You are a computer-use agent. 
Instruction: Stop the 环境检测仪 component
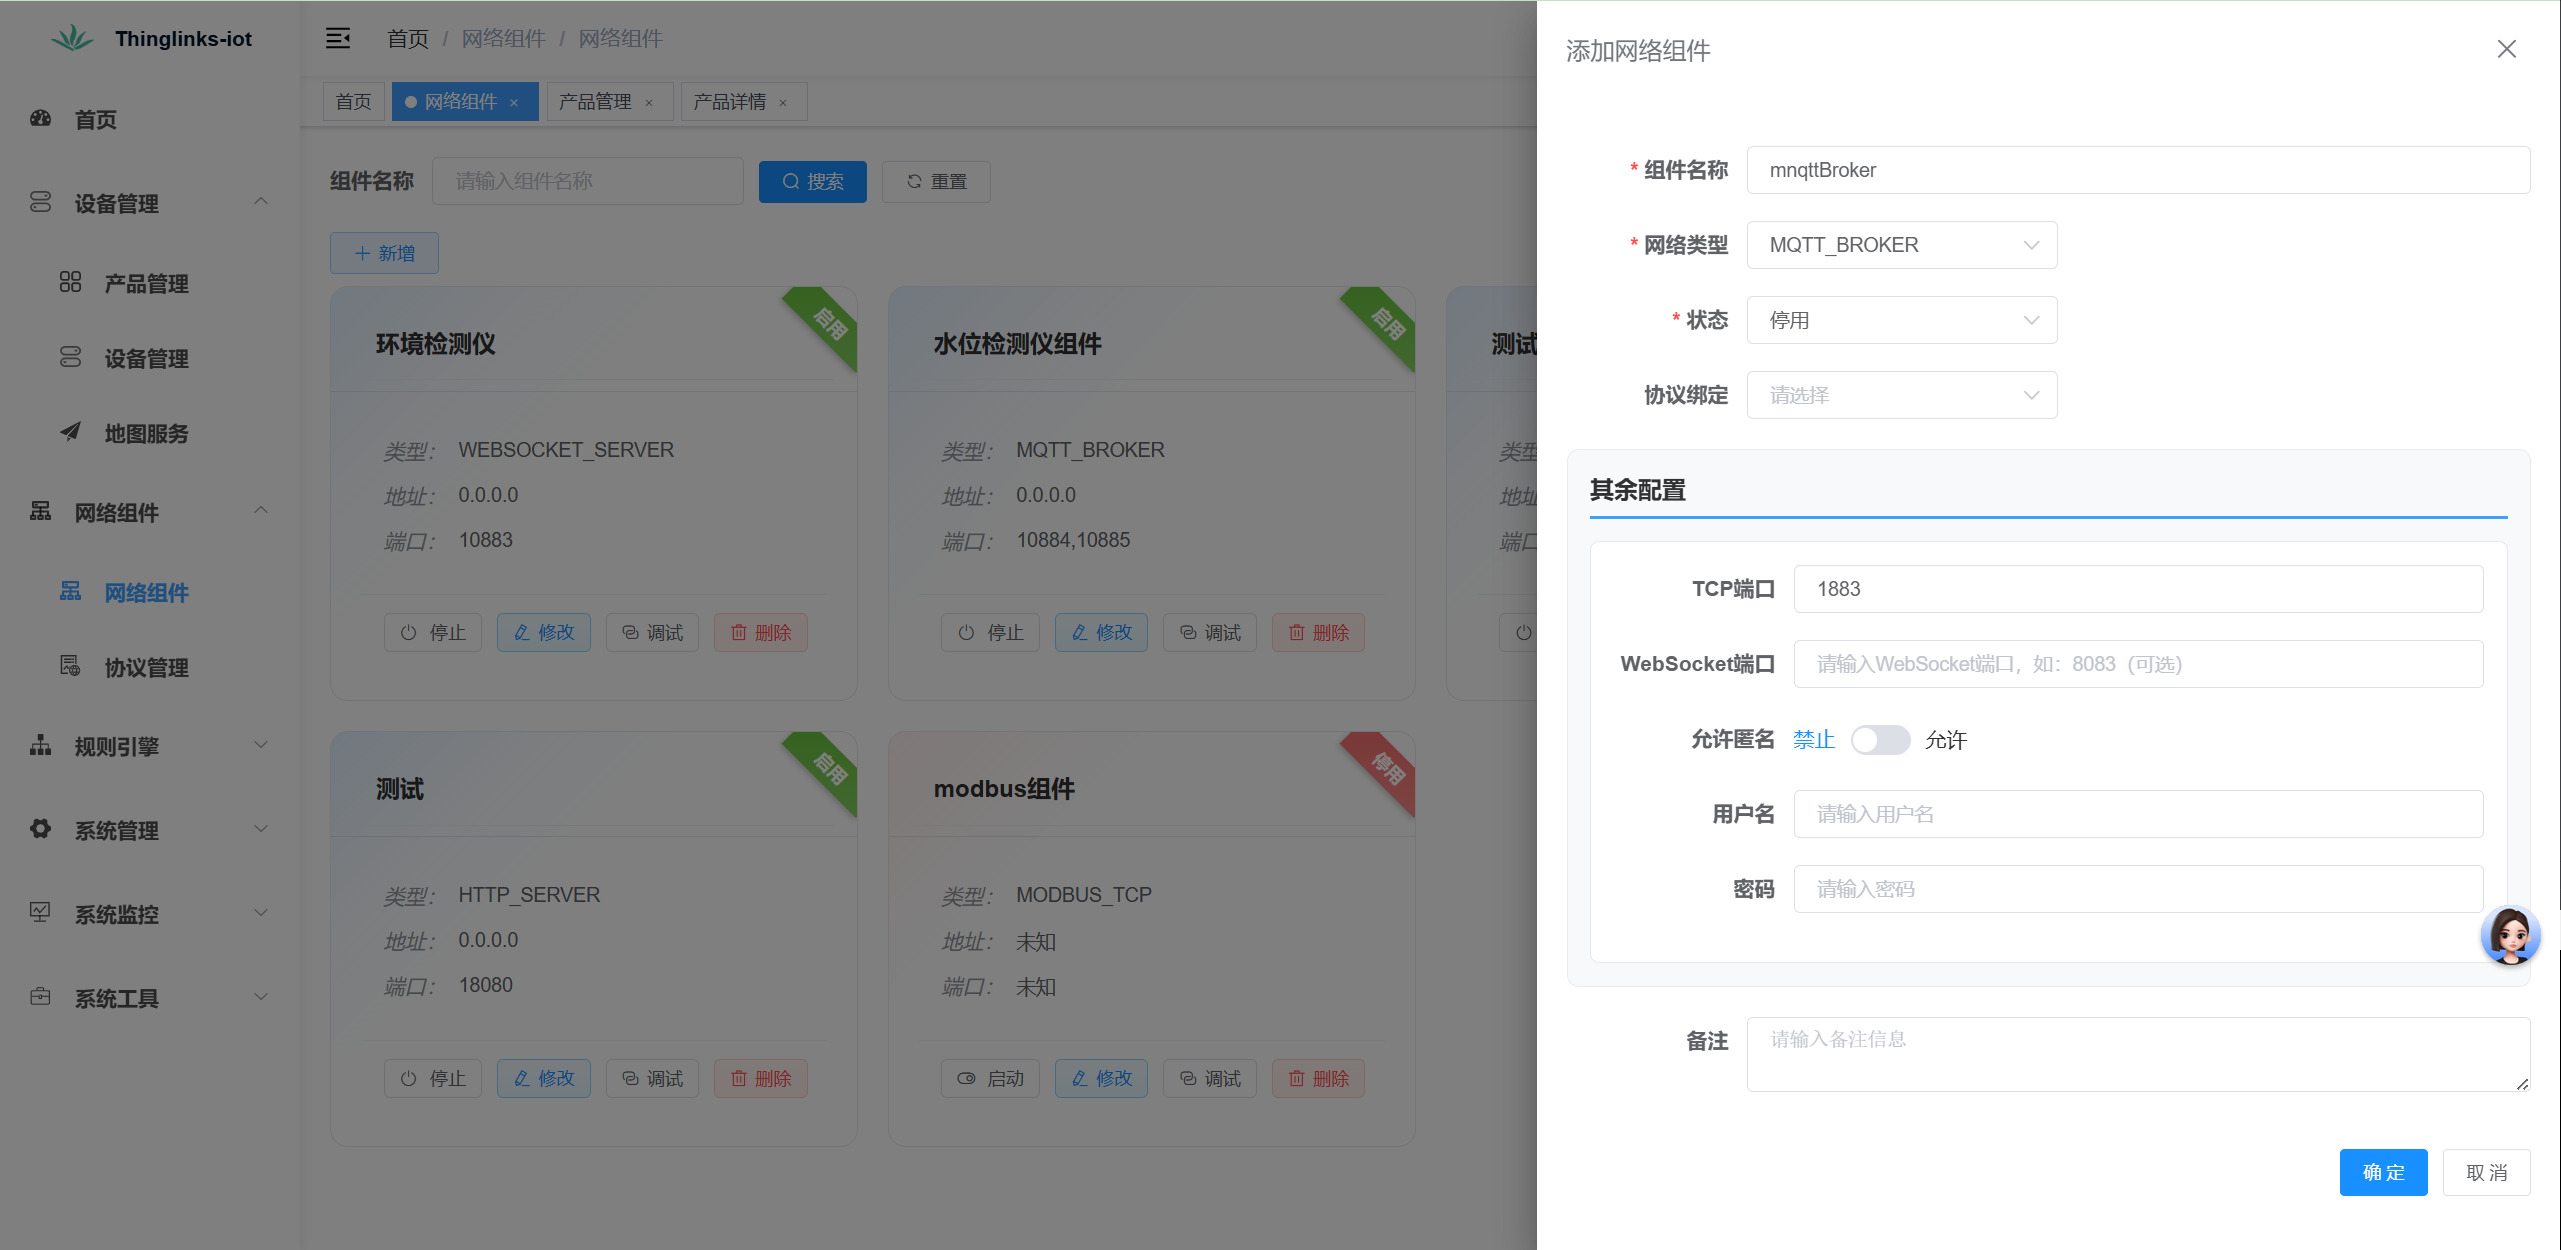pos(433,632)
